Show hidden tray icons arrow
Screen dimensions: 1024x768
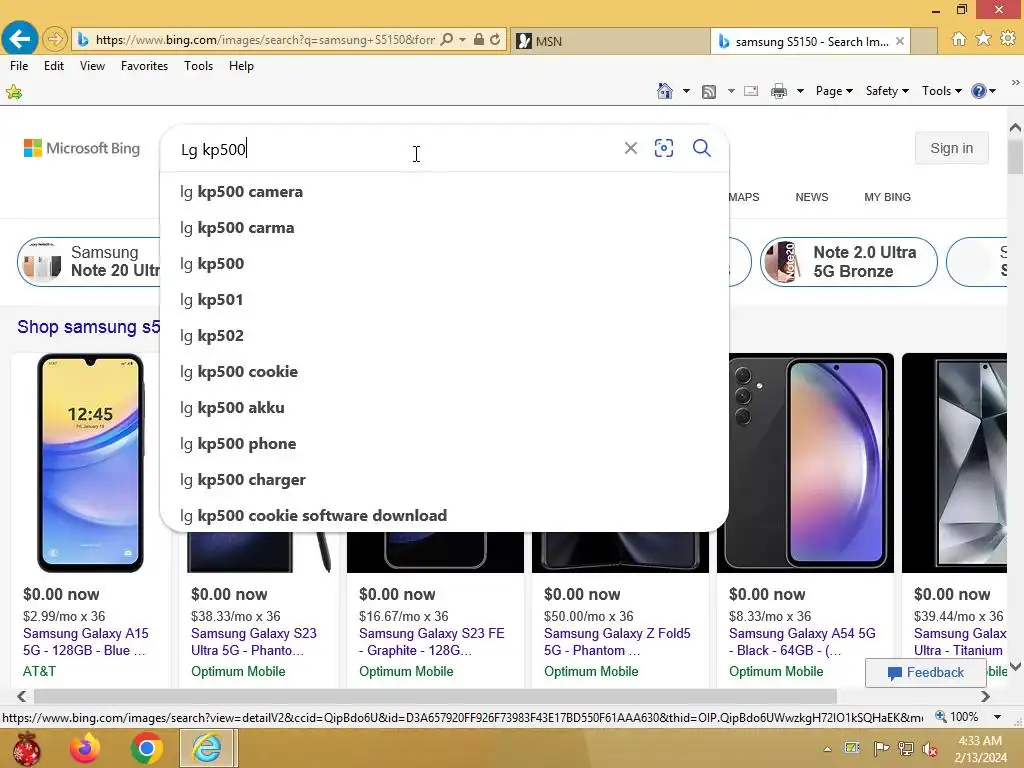click(x=827, y=749)
